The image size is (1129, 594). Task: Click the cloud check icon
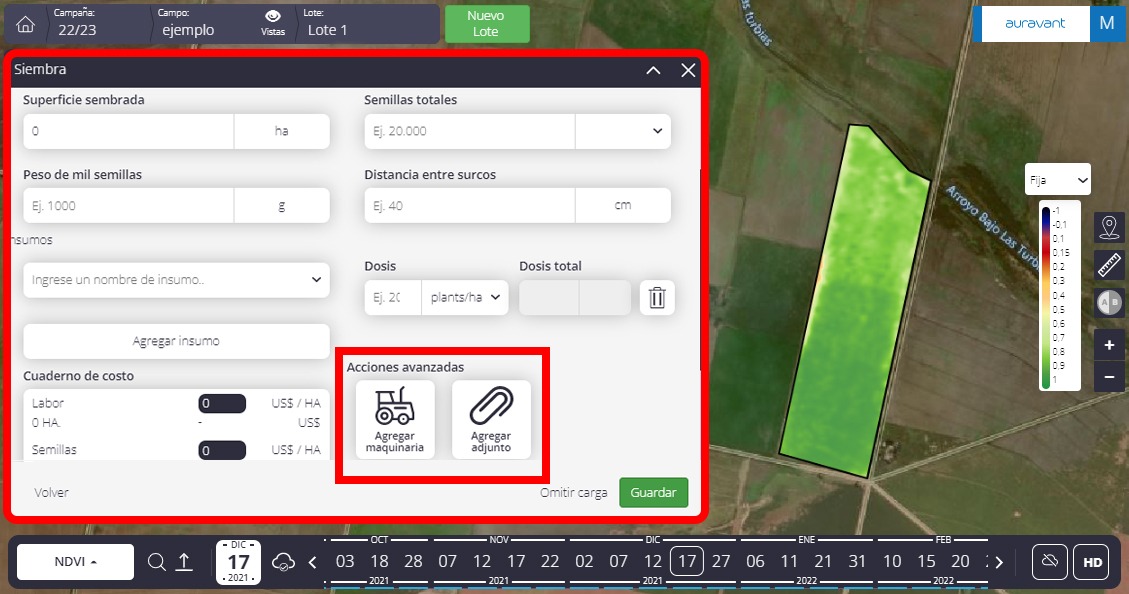tap(283, 562)
